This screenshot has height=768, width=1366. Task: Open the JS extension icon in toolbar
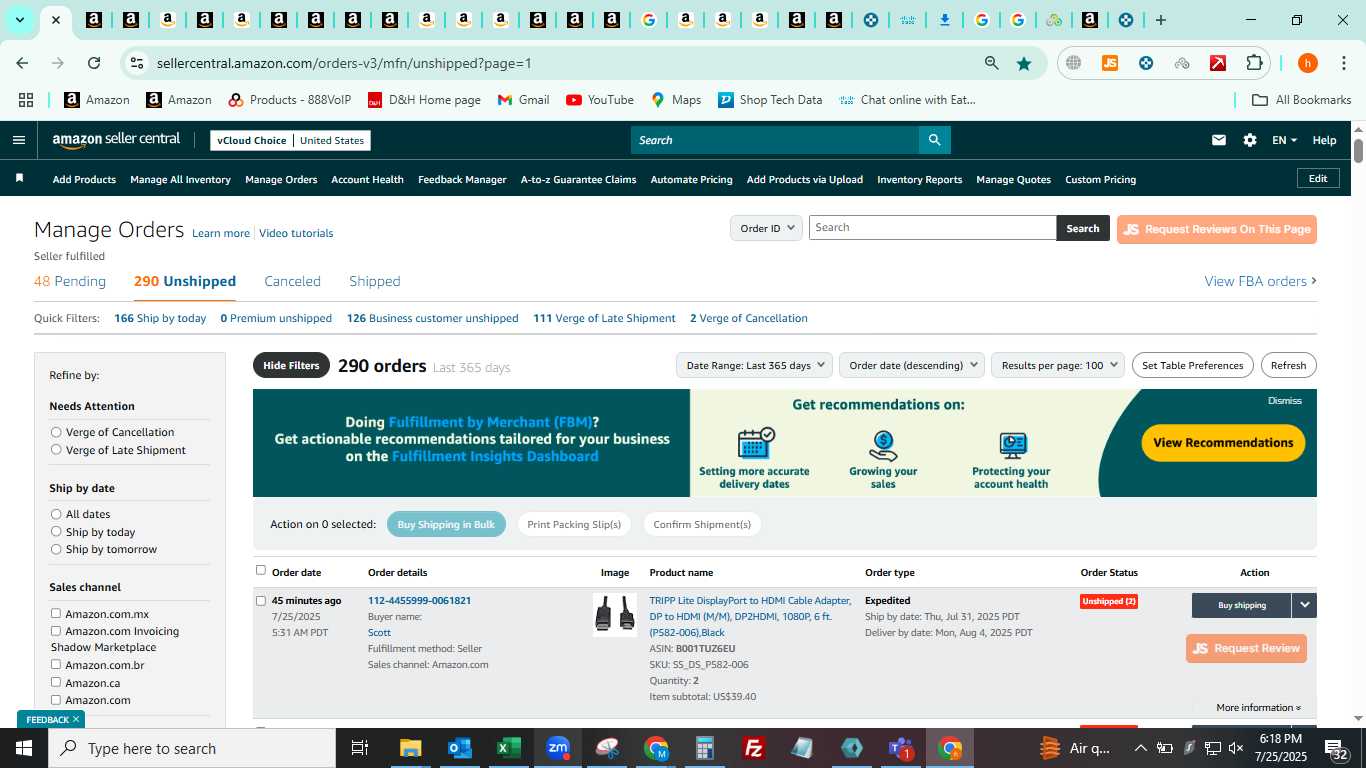[1110, 63]
